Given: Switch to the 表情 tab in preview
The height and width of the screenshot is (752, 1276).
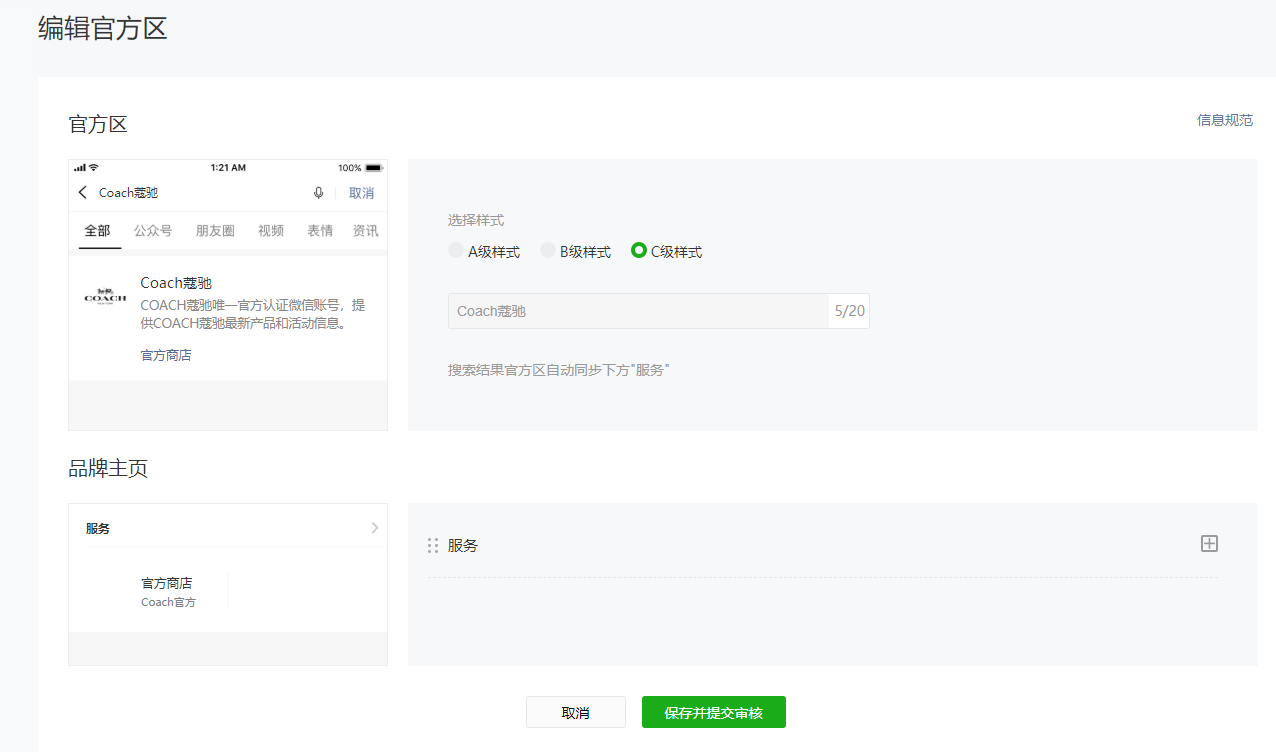Looking at the screenshot, I should click(320, 230).
